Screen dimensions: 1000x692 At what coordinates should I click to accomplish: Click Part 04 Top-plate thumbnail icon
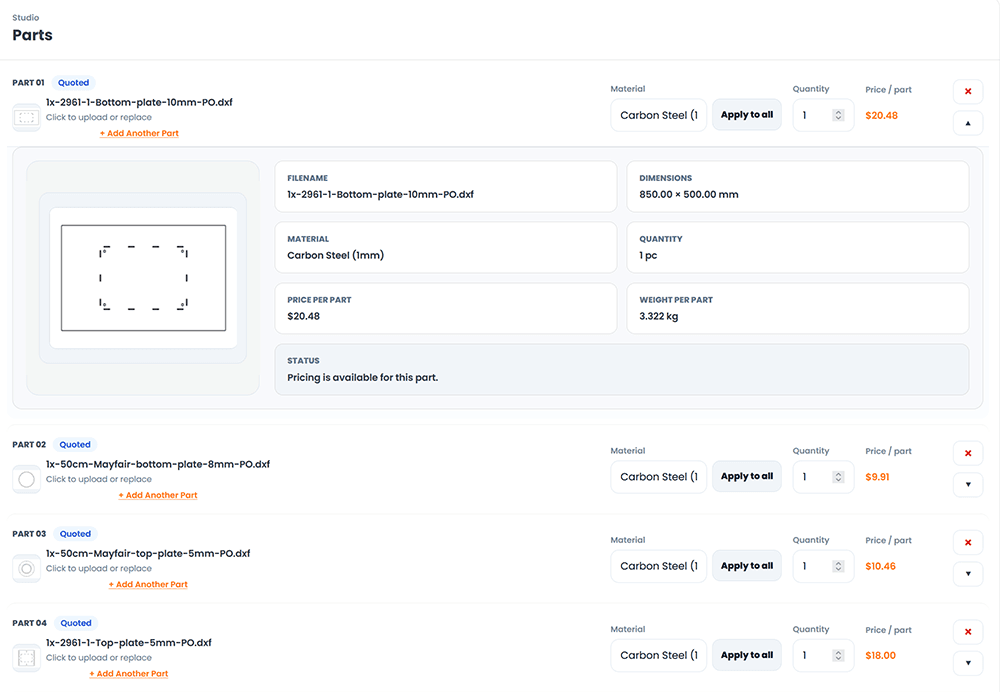(27, 658)
